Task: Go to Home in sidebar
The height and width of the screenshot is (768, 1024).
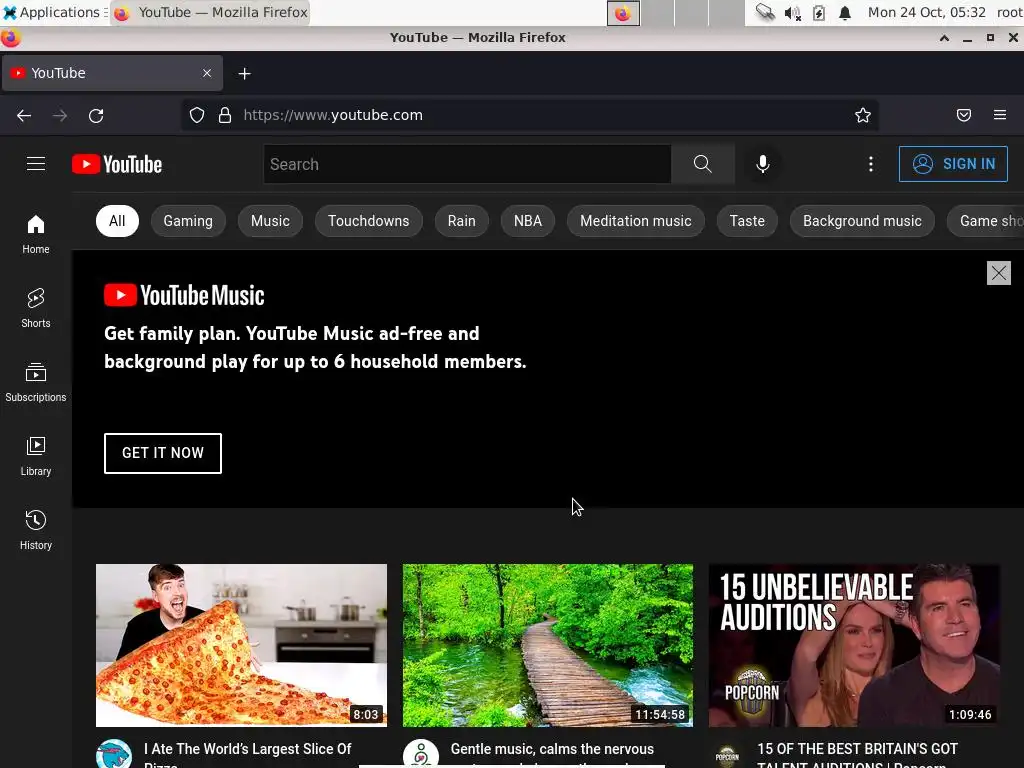Action: 36,234
